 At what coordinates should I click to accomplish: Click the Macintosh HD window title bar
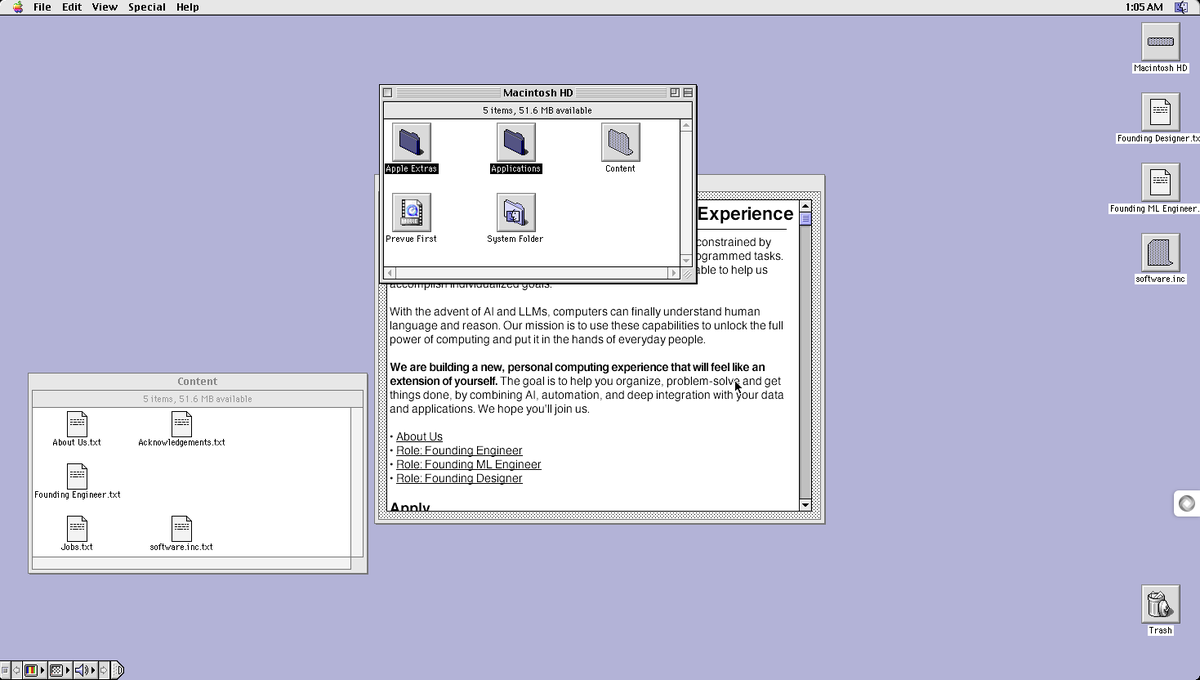[x=537, y=92]
